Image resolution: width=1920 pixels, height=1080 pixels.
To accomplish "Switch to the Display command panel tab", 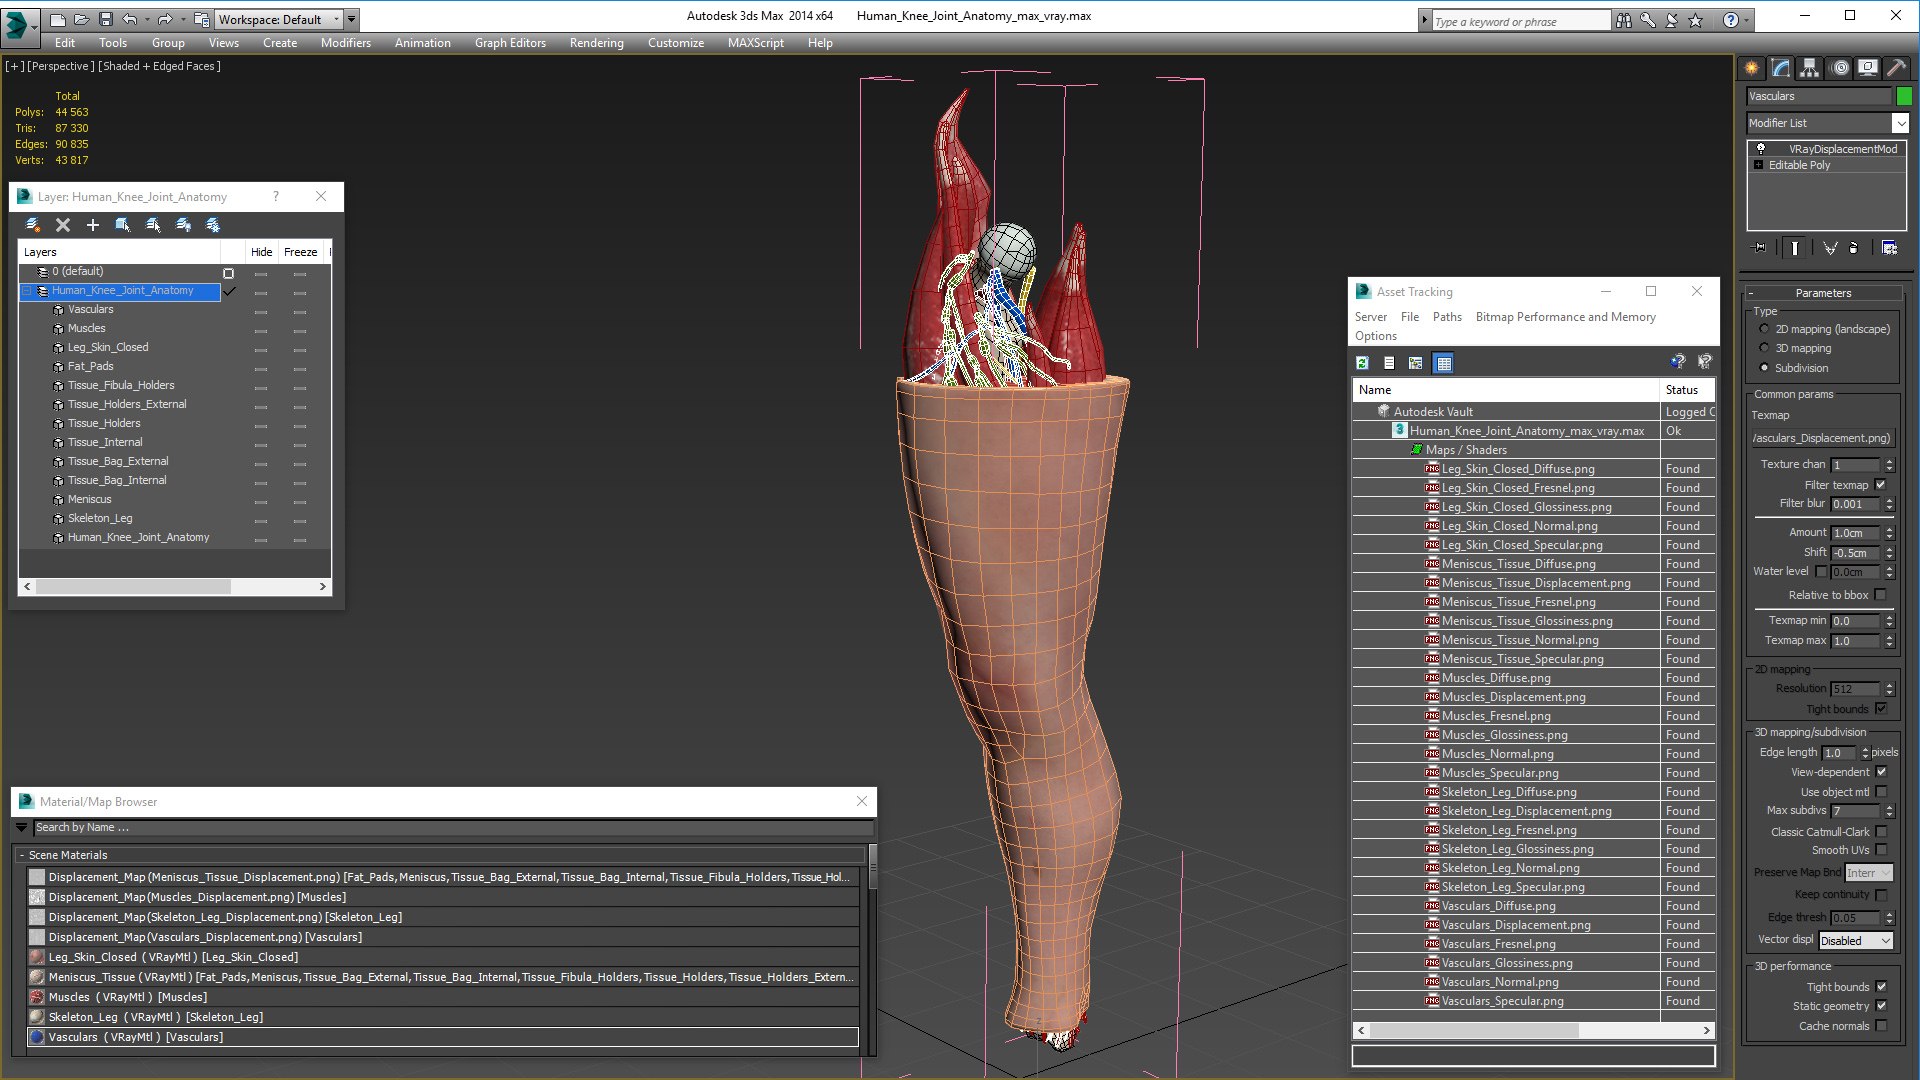I will click(x=1868, y=68).
